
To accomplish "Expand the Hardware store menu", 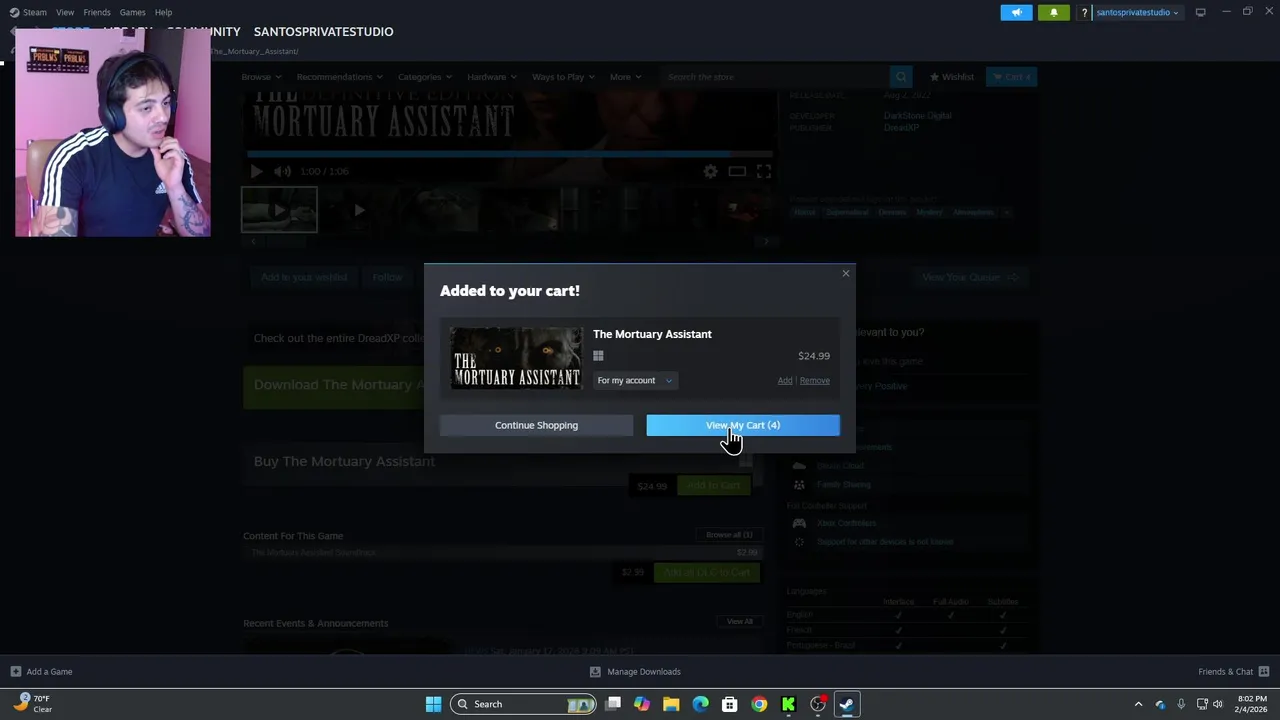I will [x=492, y=77].
